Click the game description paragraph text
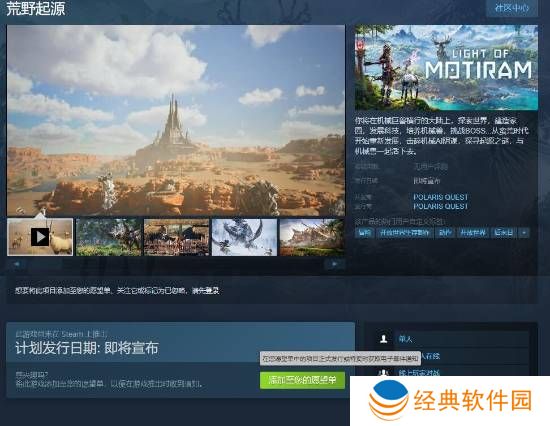 click(x=442, y=136)
